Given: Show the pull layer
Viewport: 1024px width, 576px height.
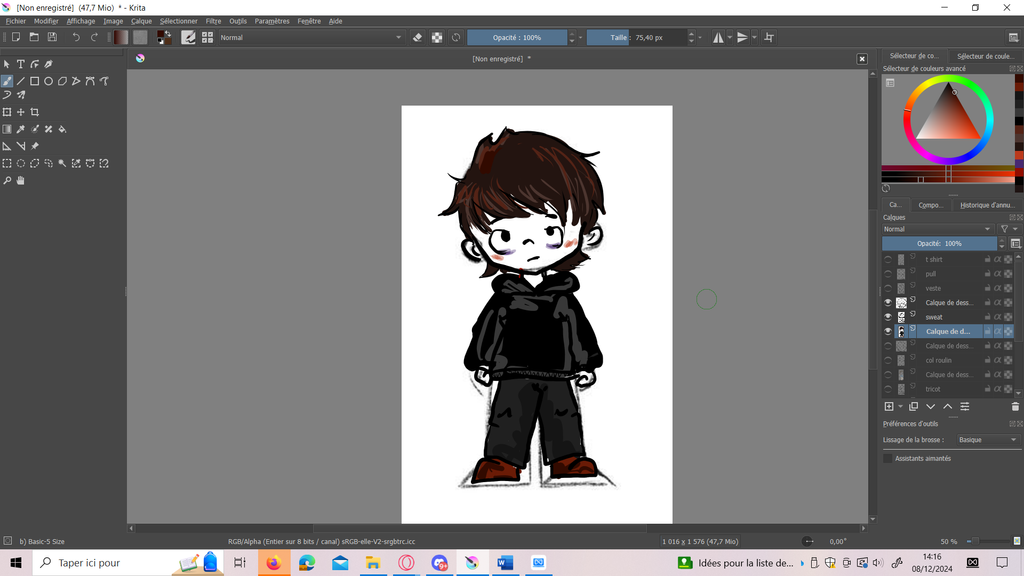Looking at the screenshot, I should [888, 274].
